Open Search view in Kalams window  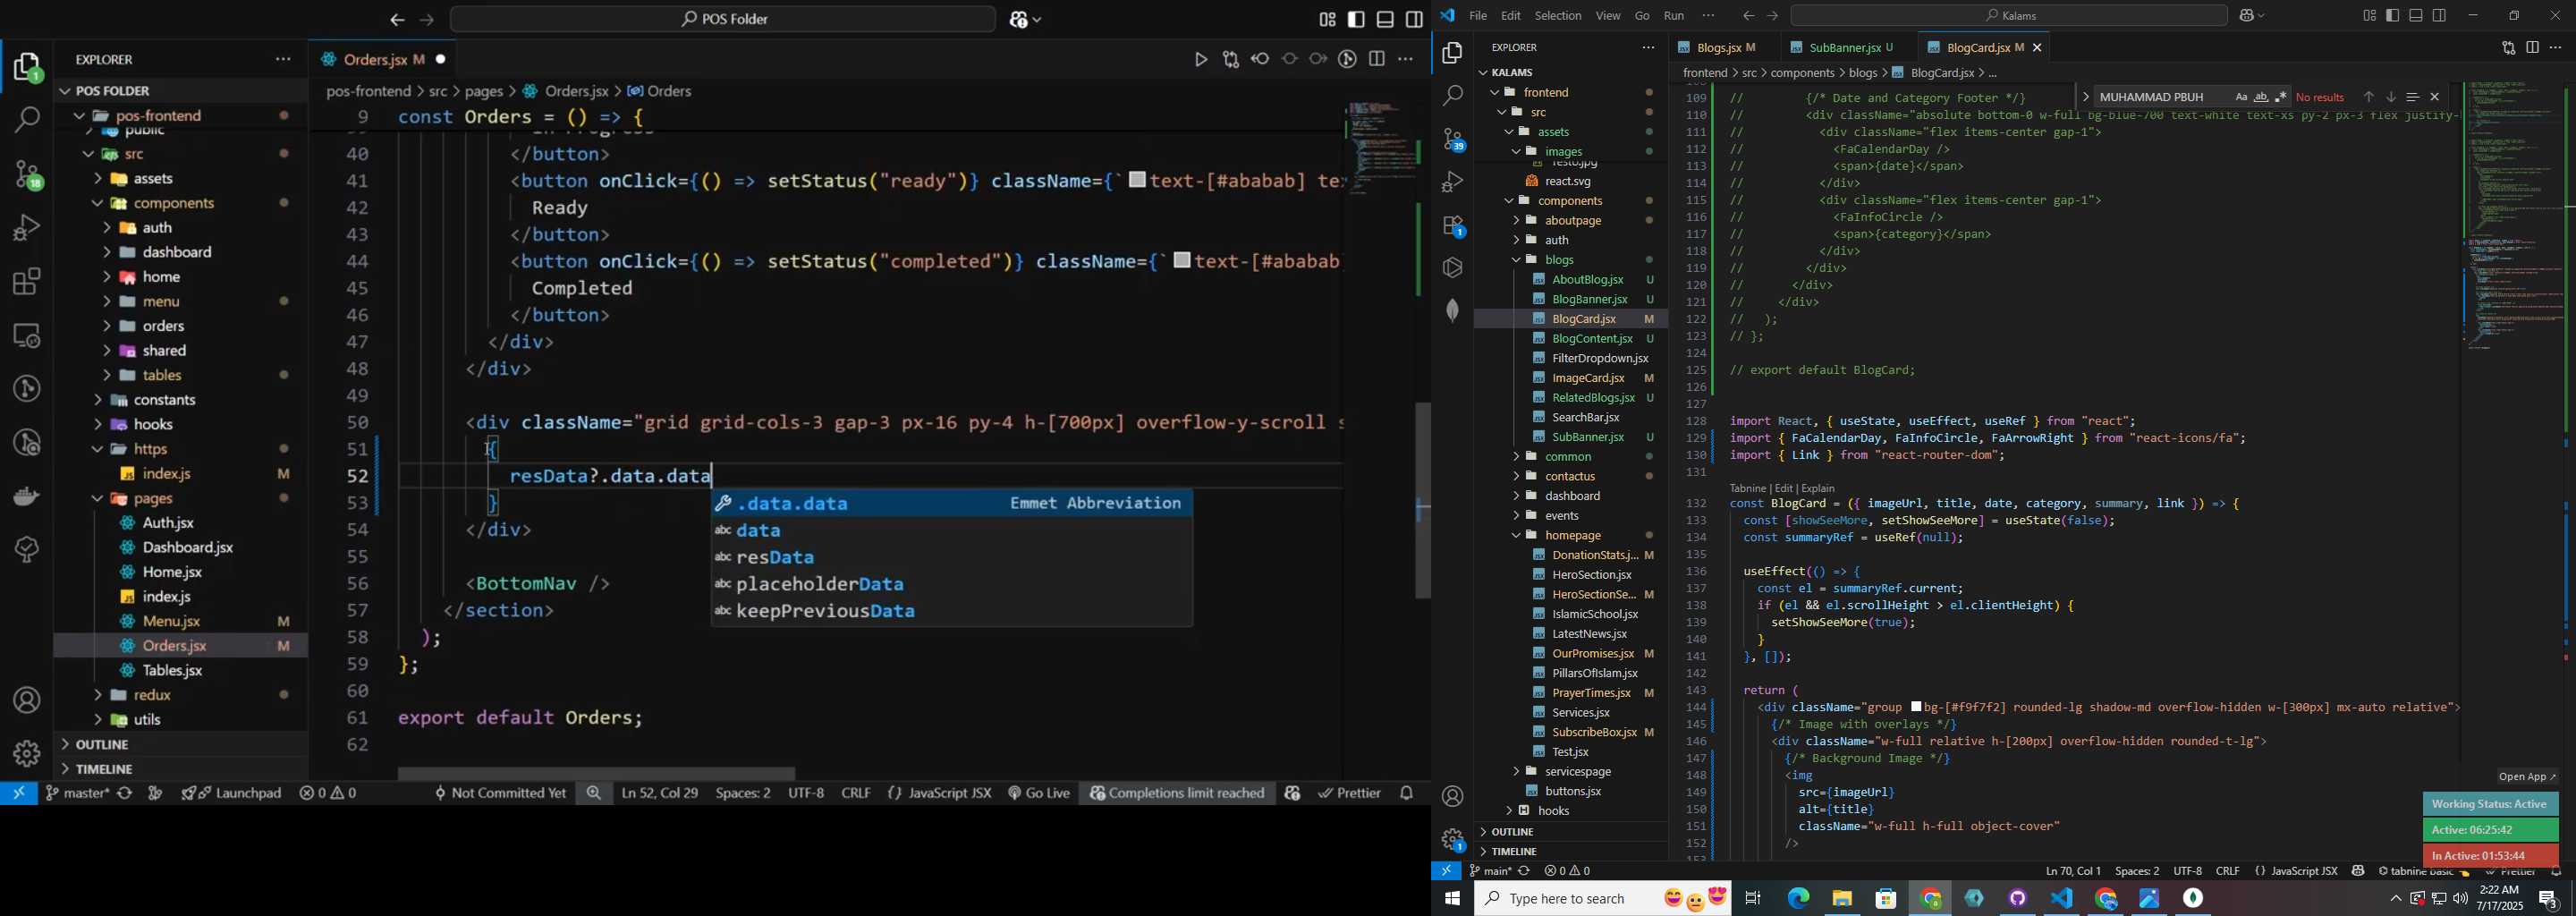tap(1452, 96)
